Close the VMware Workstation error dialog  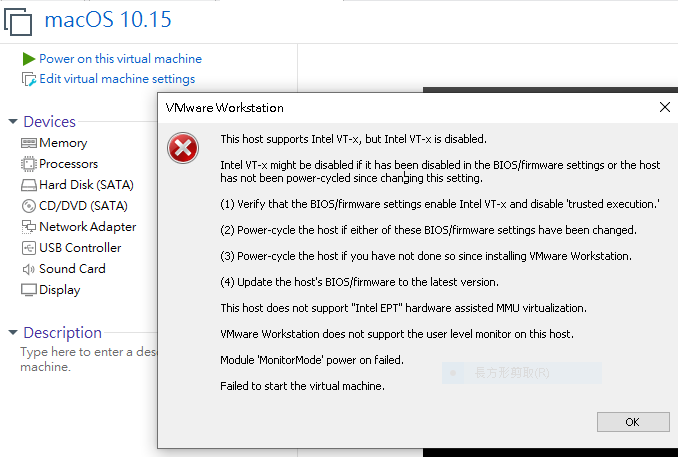(x=665, y=107)
